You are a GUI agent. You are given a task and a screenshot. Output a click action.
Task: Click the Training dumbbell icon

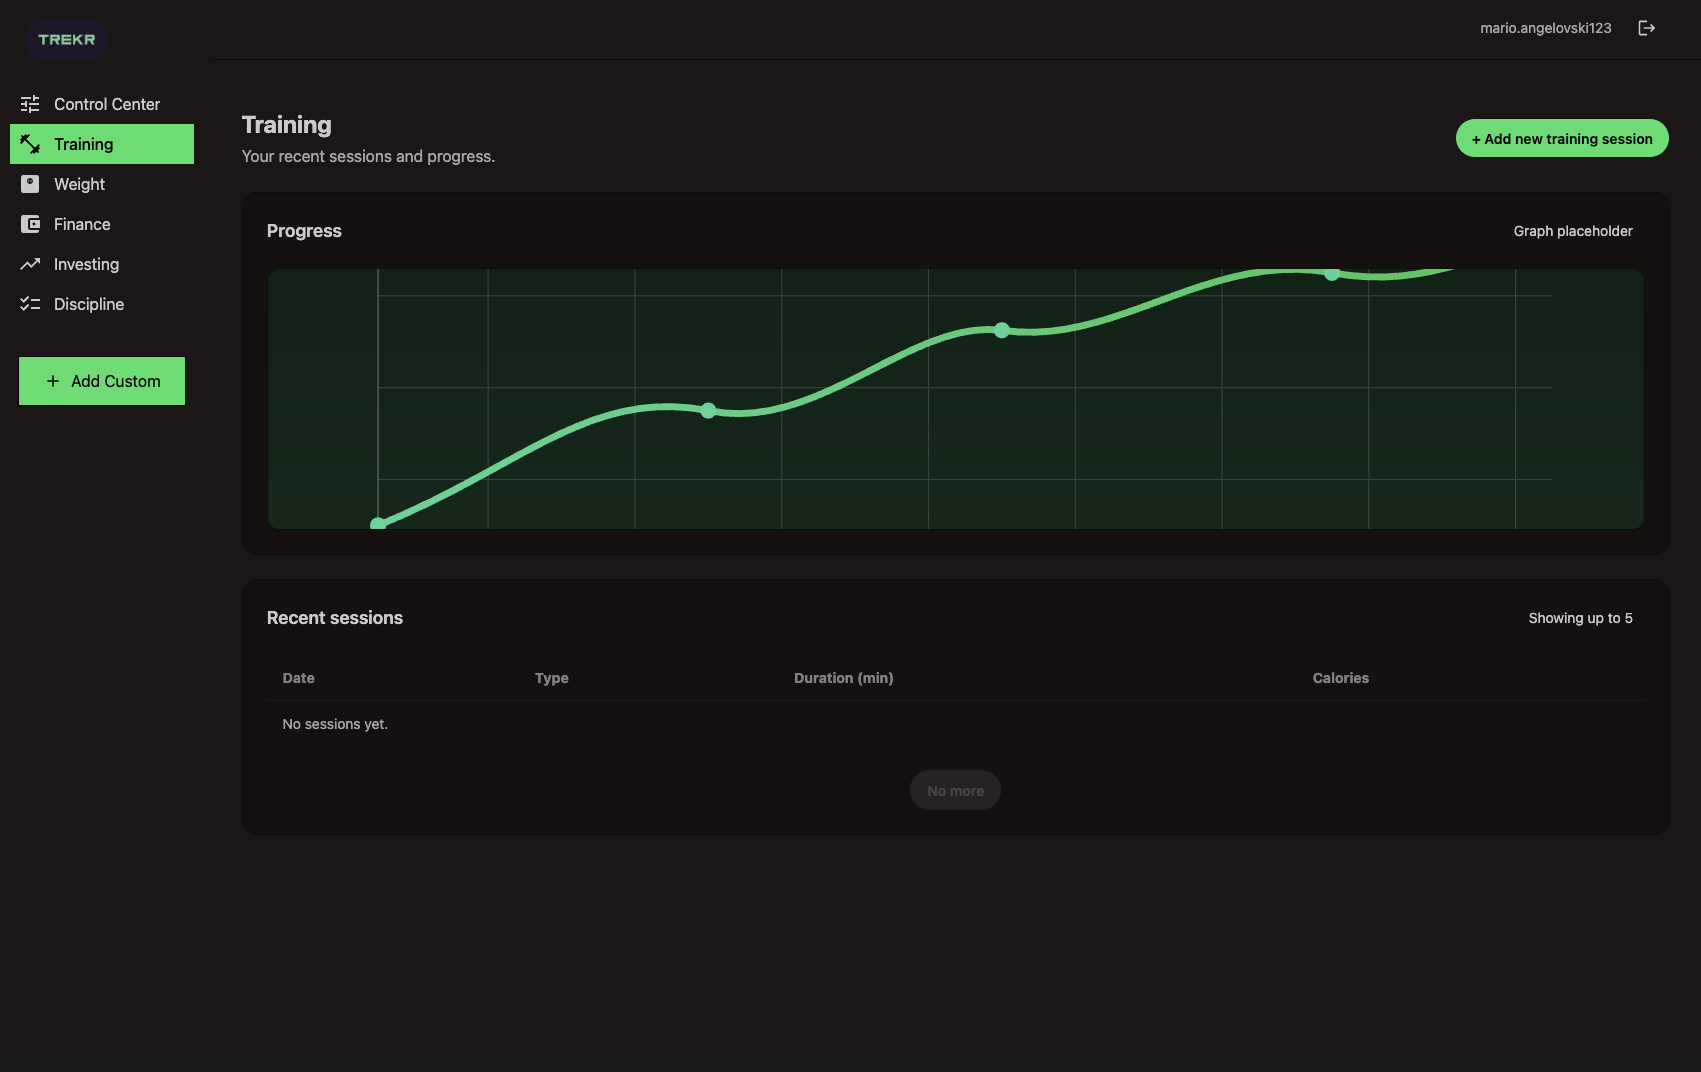coord(30,144)
